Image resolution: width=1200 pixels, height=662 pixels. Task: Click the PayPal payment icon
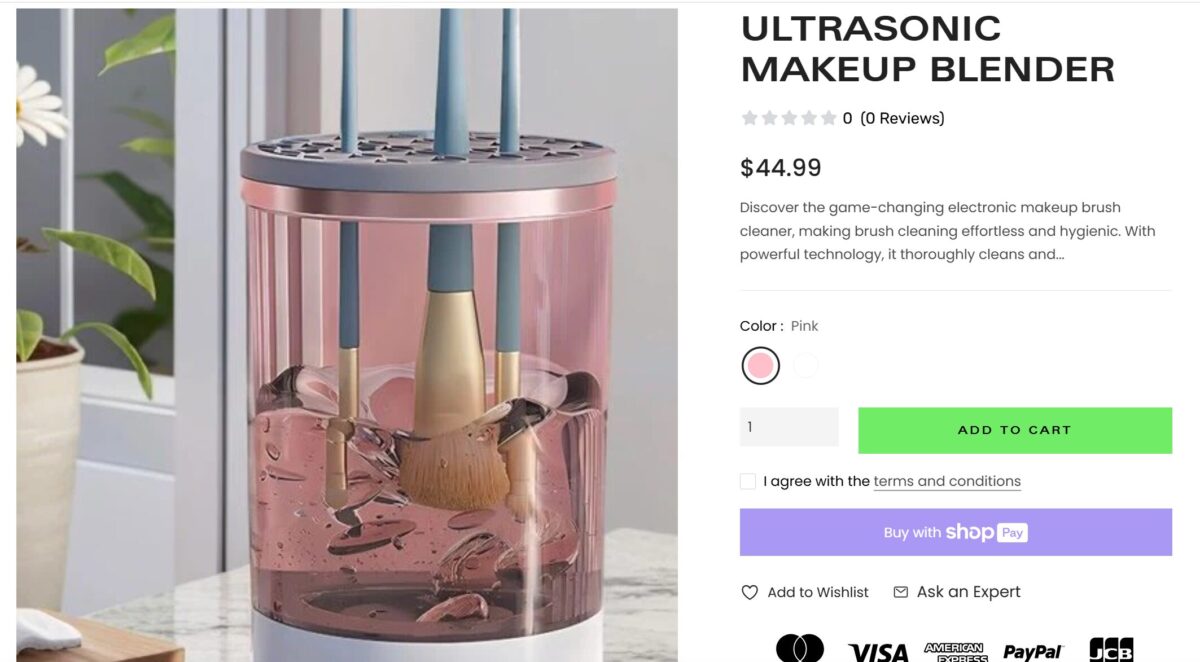coord(1032,652)
